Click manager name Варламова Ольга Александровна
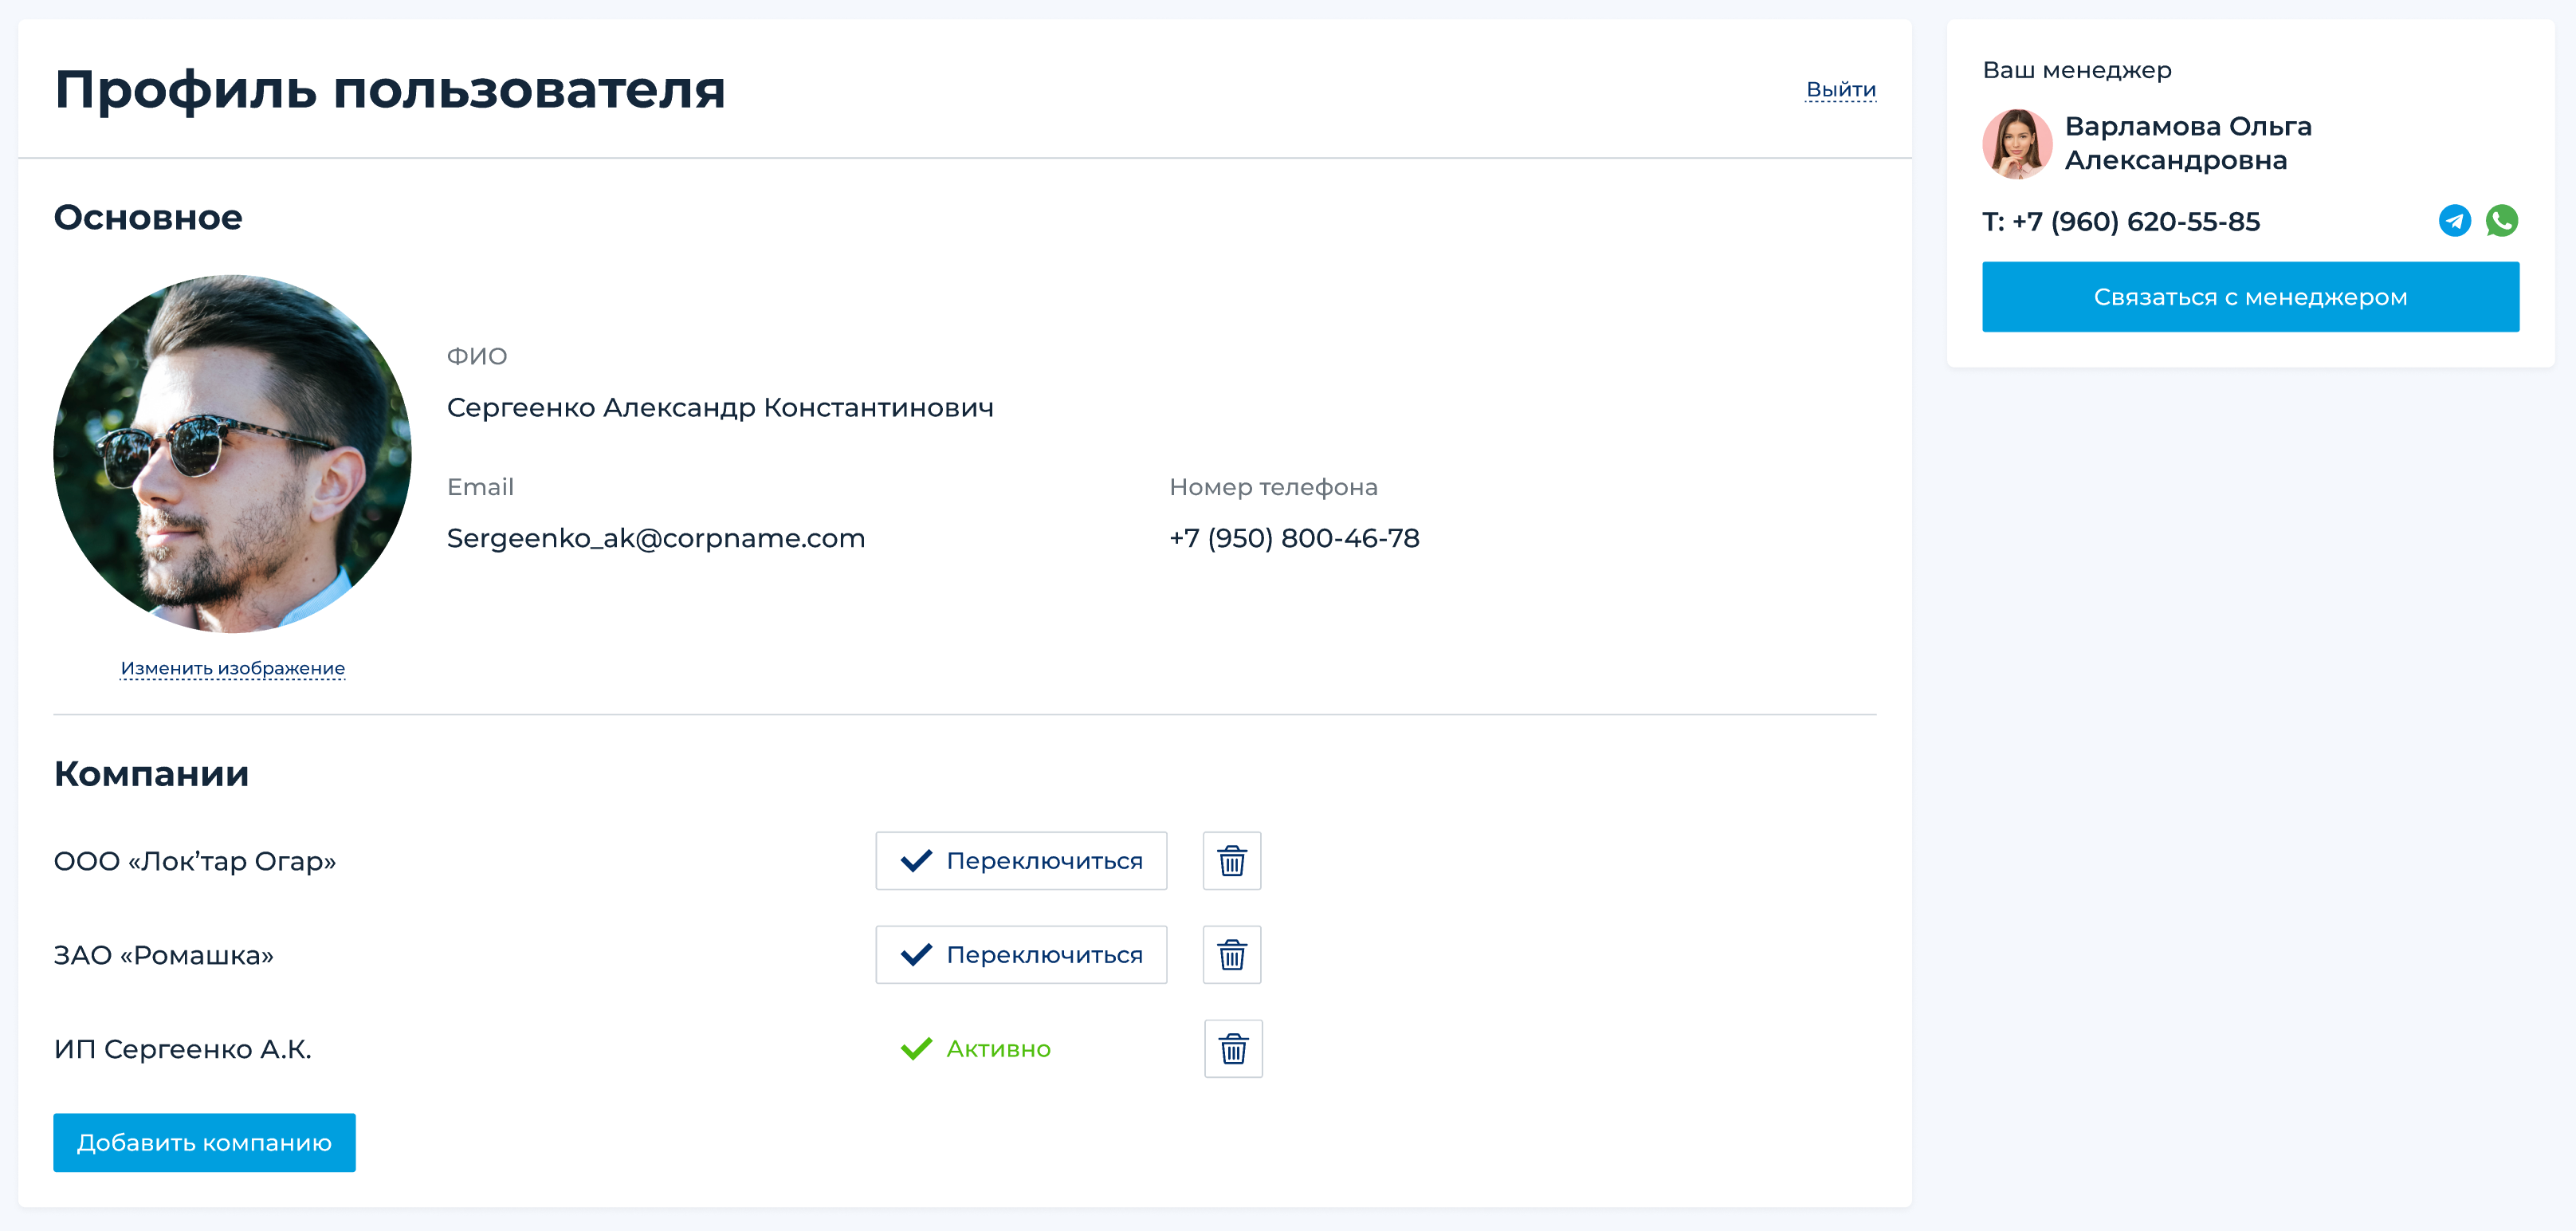2576x1231 pixels. pos(2187,143)
